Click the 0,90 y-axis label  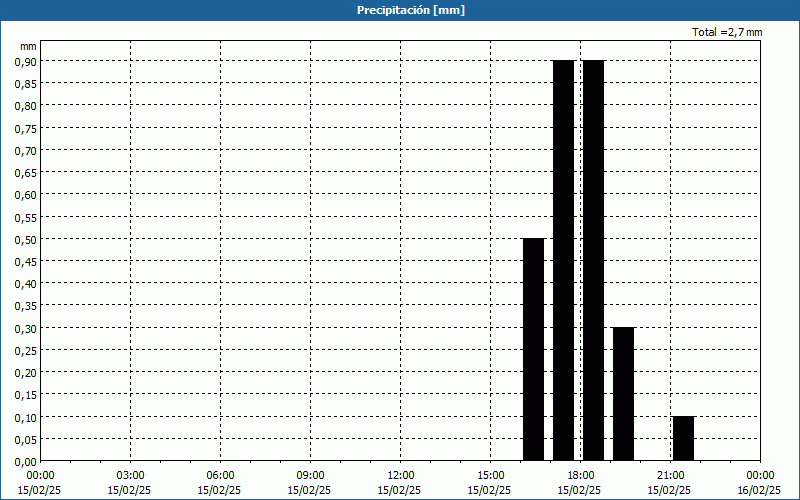point(26,61)
